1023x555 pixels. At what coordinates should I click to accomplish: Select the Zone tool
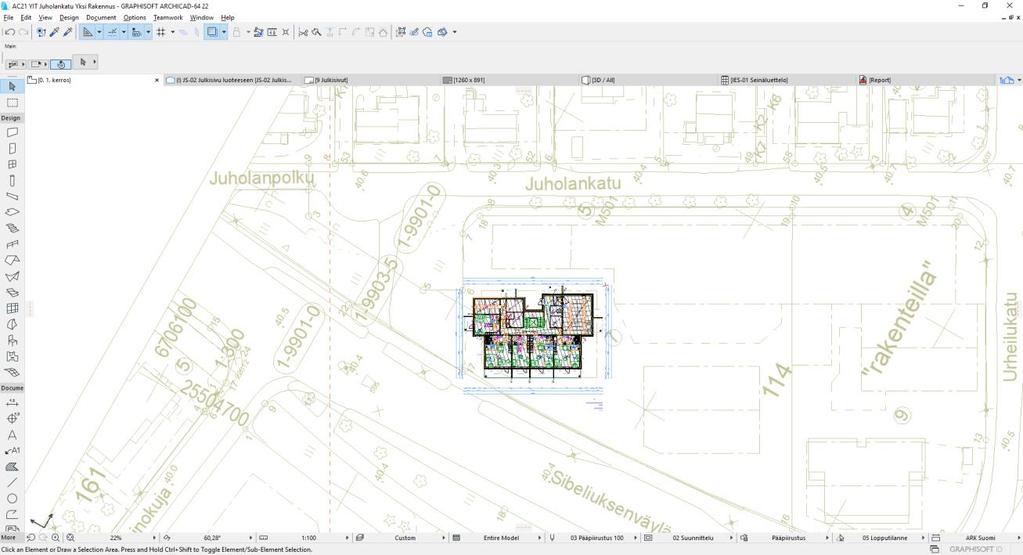[x=12, y=357]
